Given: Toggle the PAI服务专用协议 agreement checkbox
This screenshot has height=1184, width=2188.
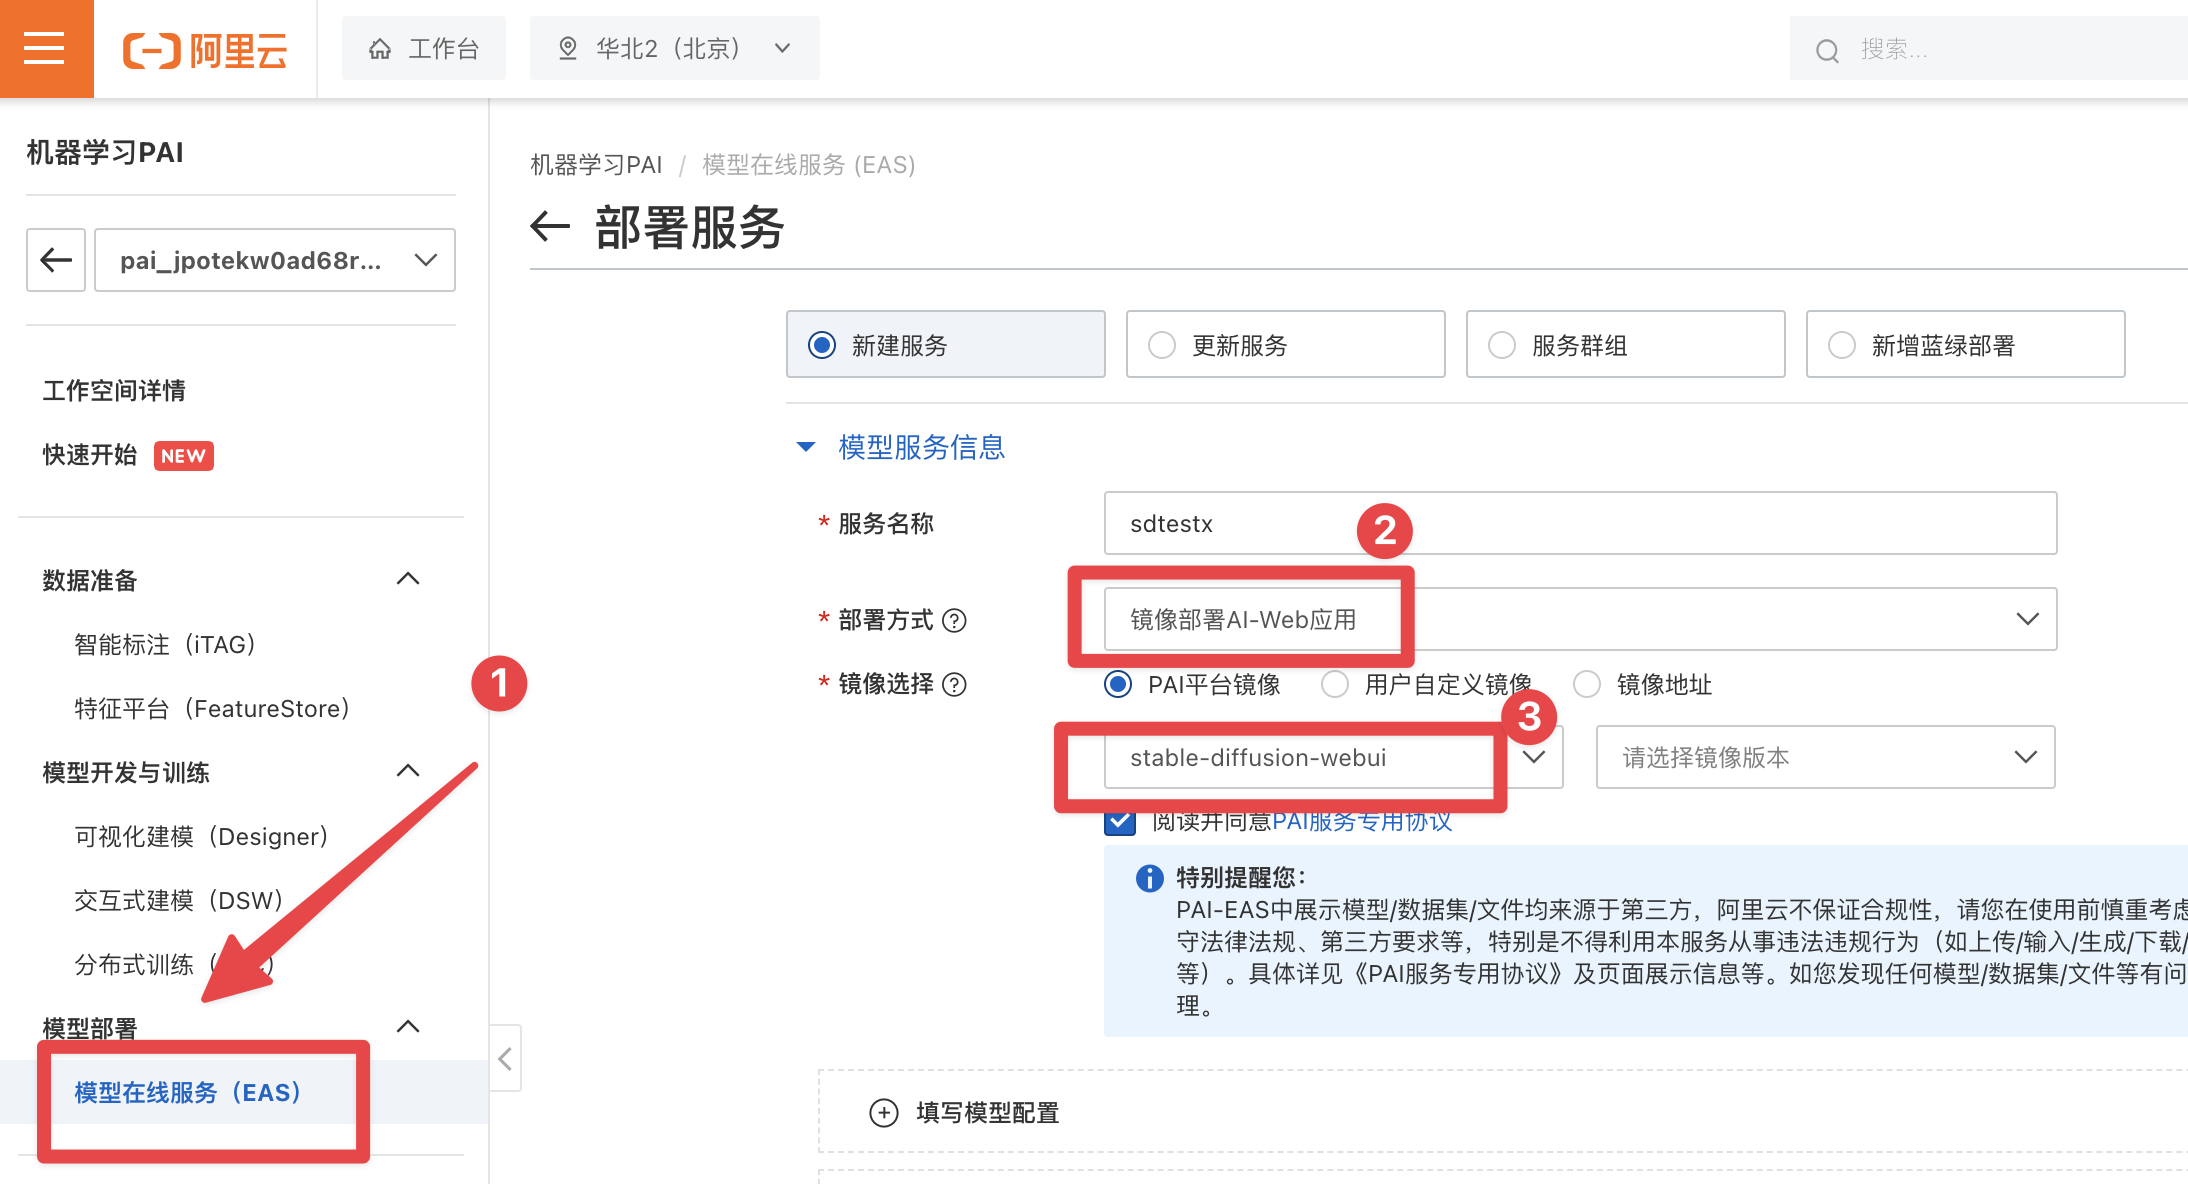Looking at the screenshot, I should pos(1120,822).
